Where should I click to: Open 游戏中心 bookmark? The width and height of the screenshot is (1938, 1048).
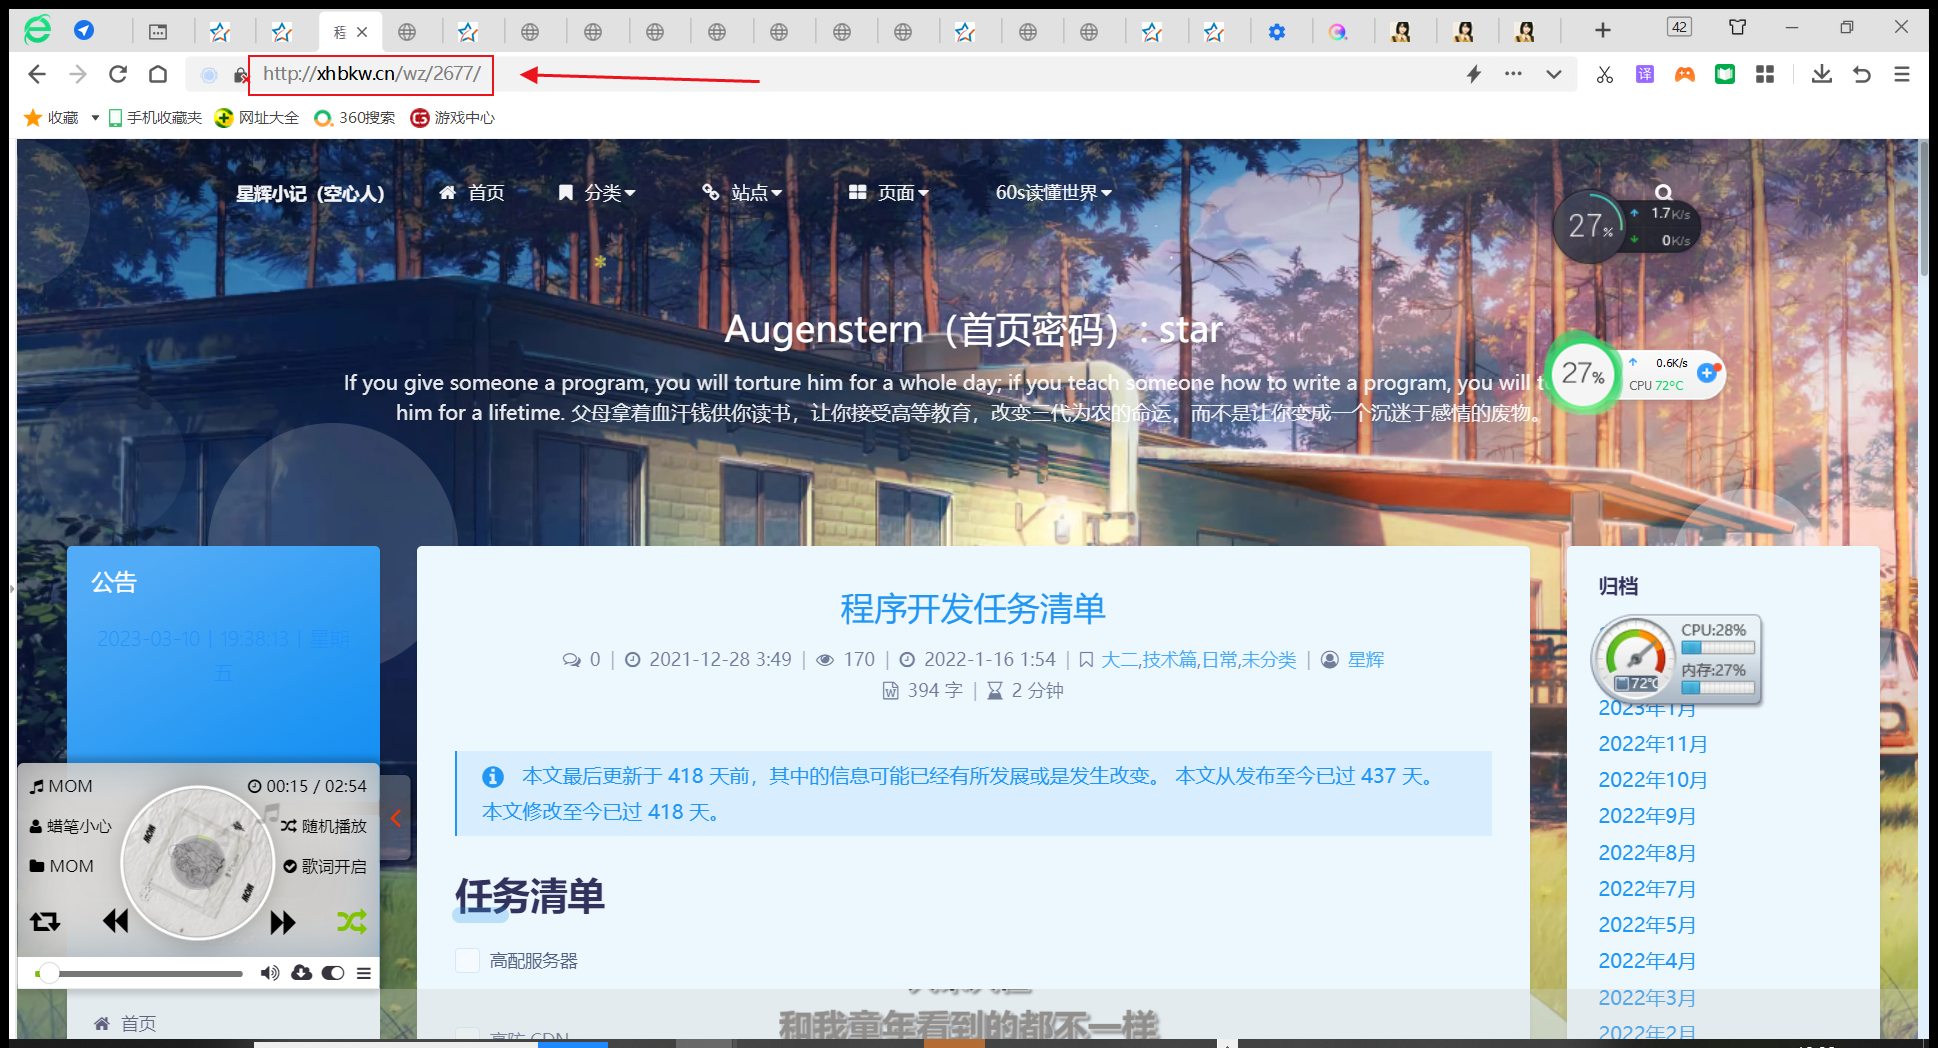tap(453, 118)
